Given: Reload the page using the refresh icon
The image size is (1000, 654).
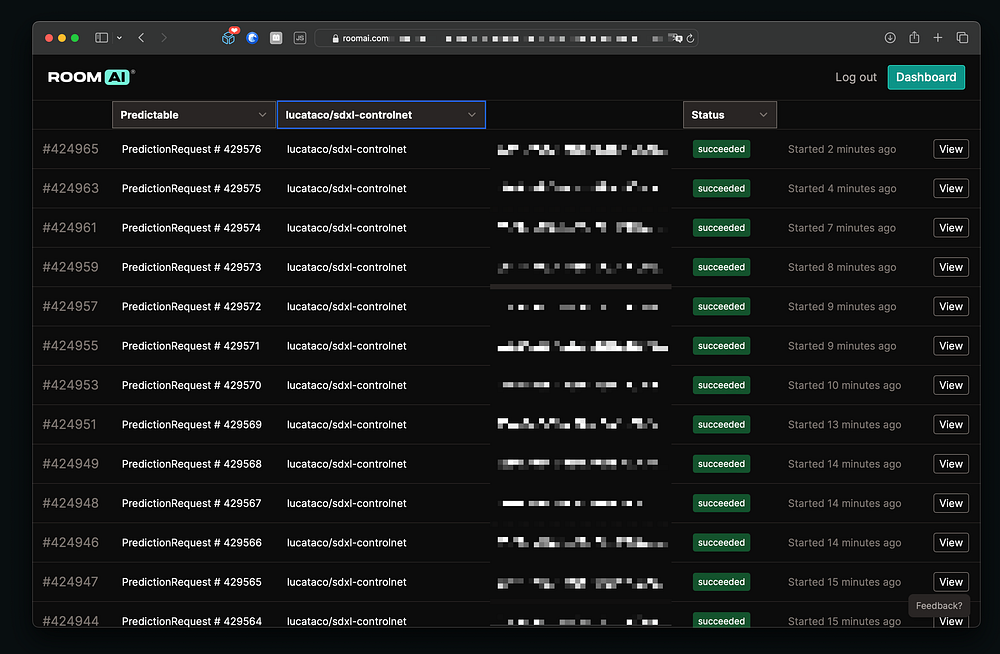Looking at the screenshot, I should coord(690,38).
